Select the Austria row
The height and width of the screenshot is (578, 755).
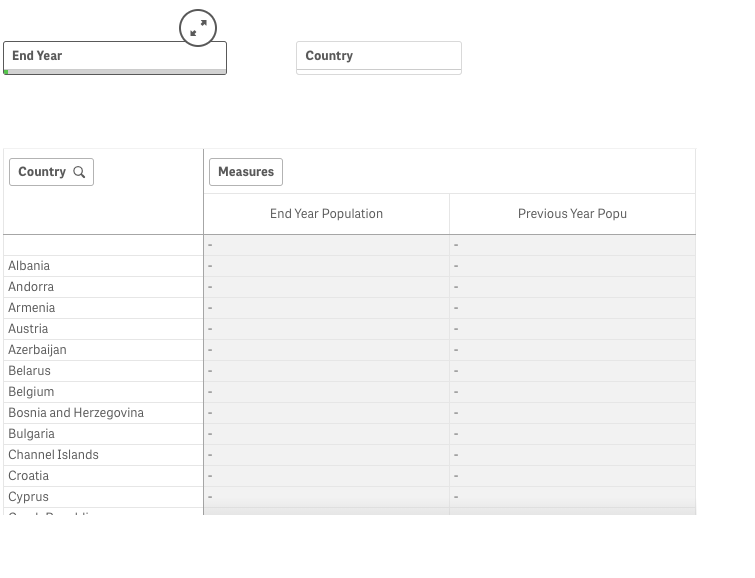[x=28, y=329]
